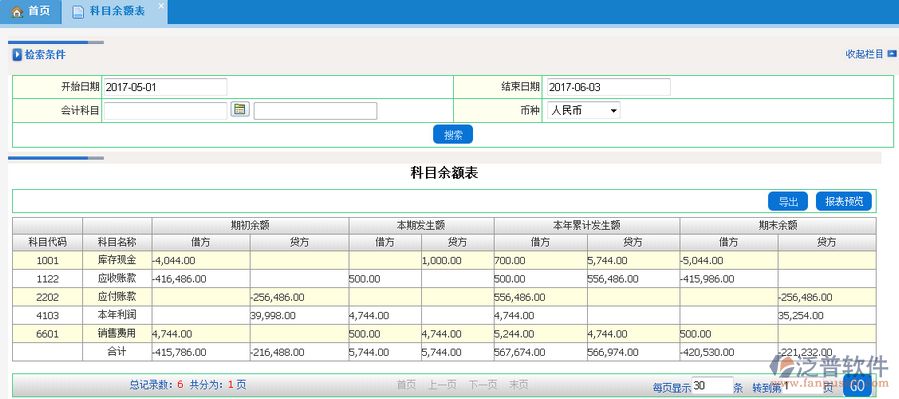Image resolution: width=899 pixels, height=399 pixels.
Task: Open the 会计科目 picker icon
Action: pos(240,109)
